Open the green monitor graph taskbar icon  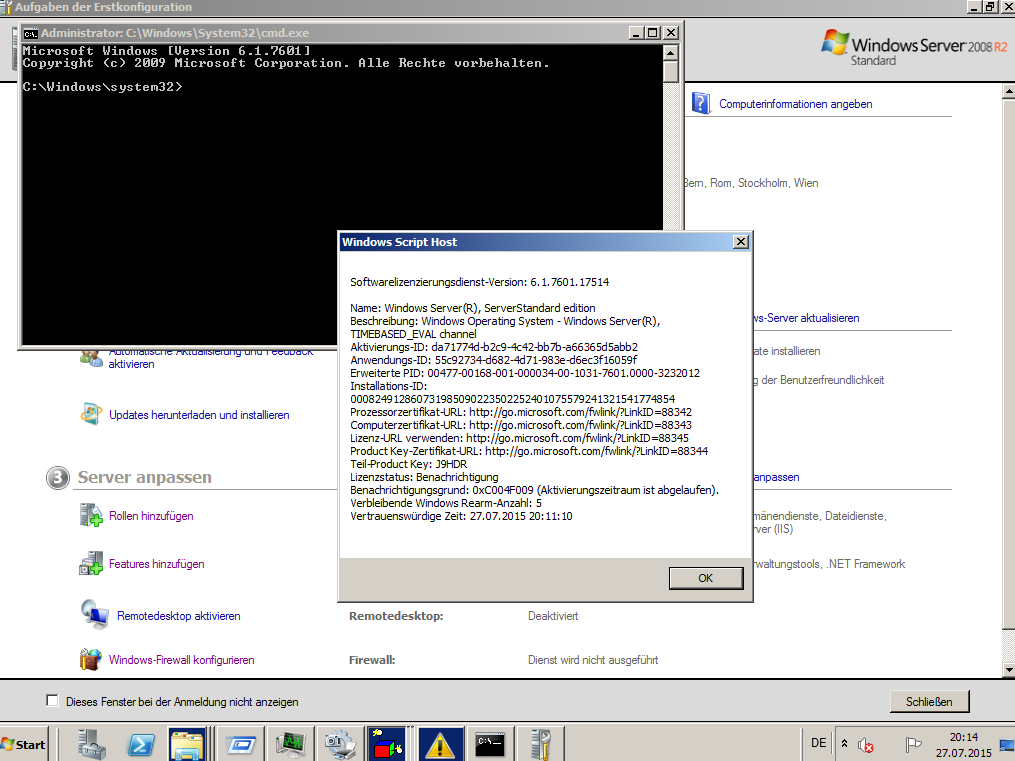(290, 744)
